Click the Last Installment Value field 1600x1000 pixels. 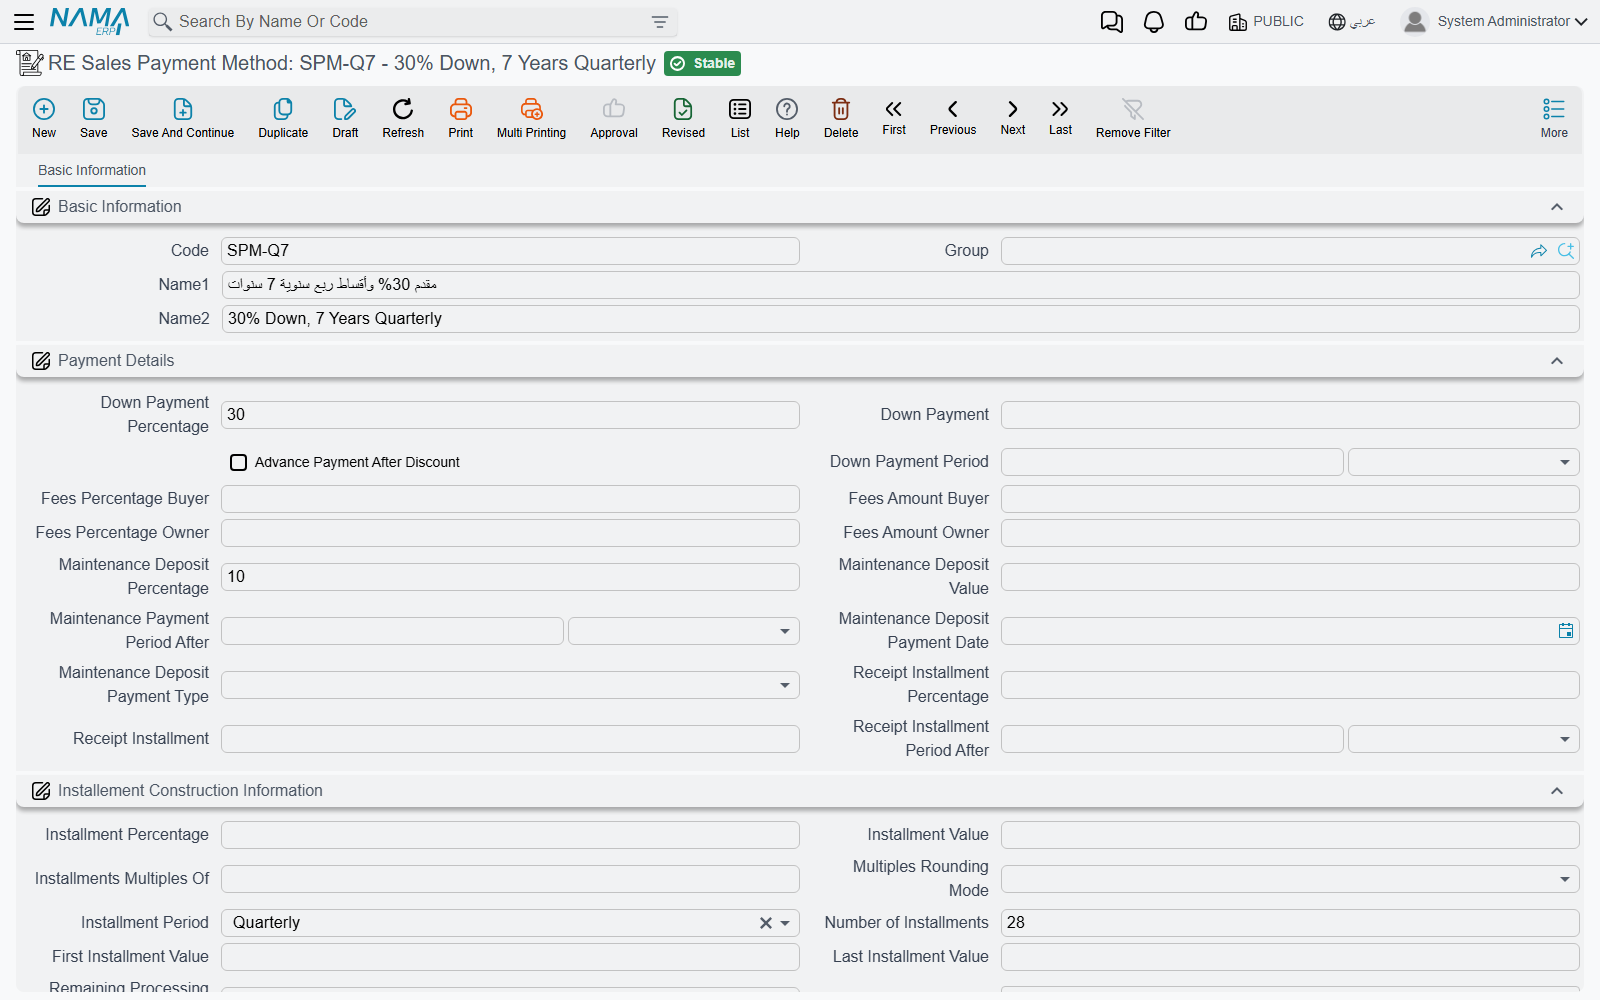pyautogui.click(x=1290, y=957)
